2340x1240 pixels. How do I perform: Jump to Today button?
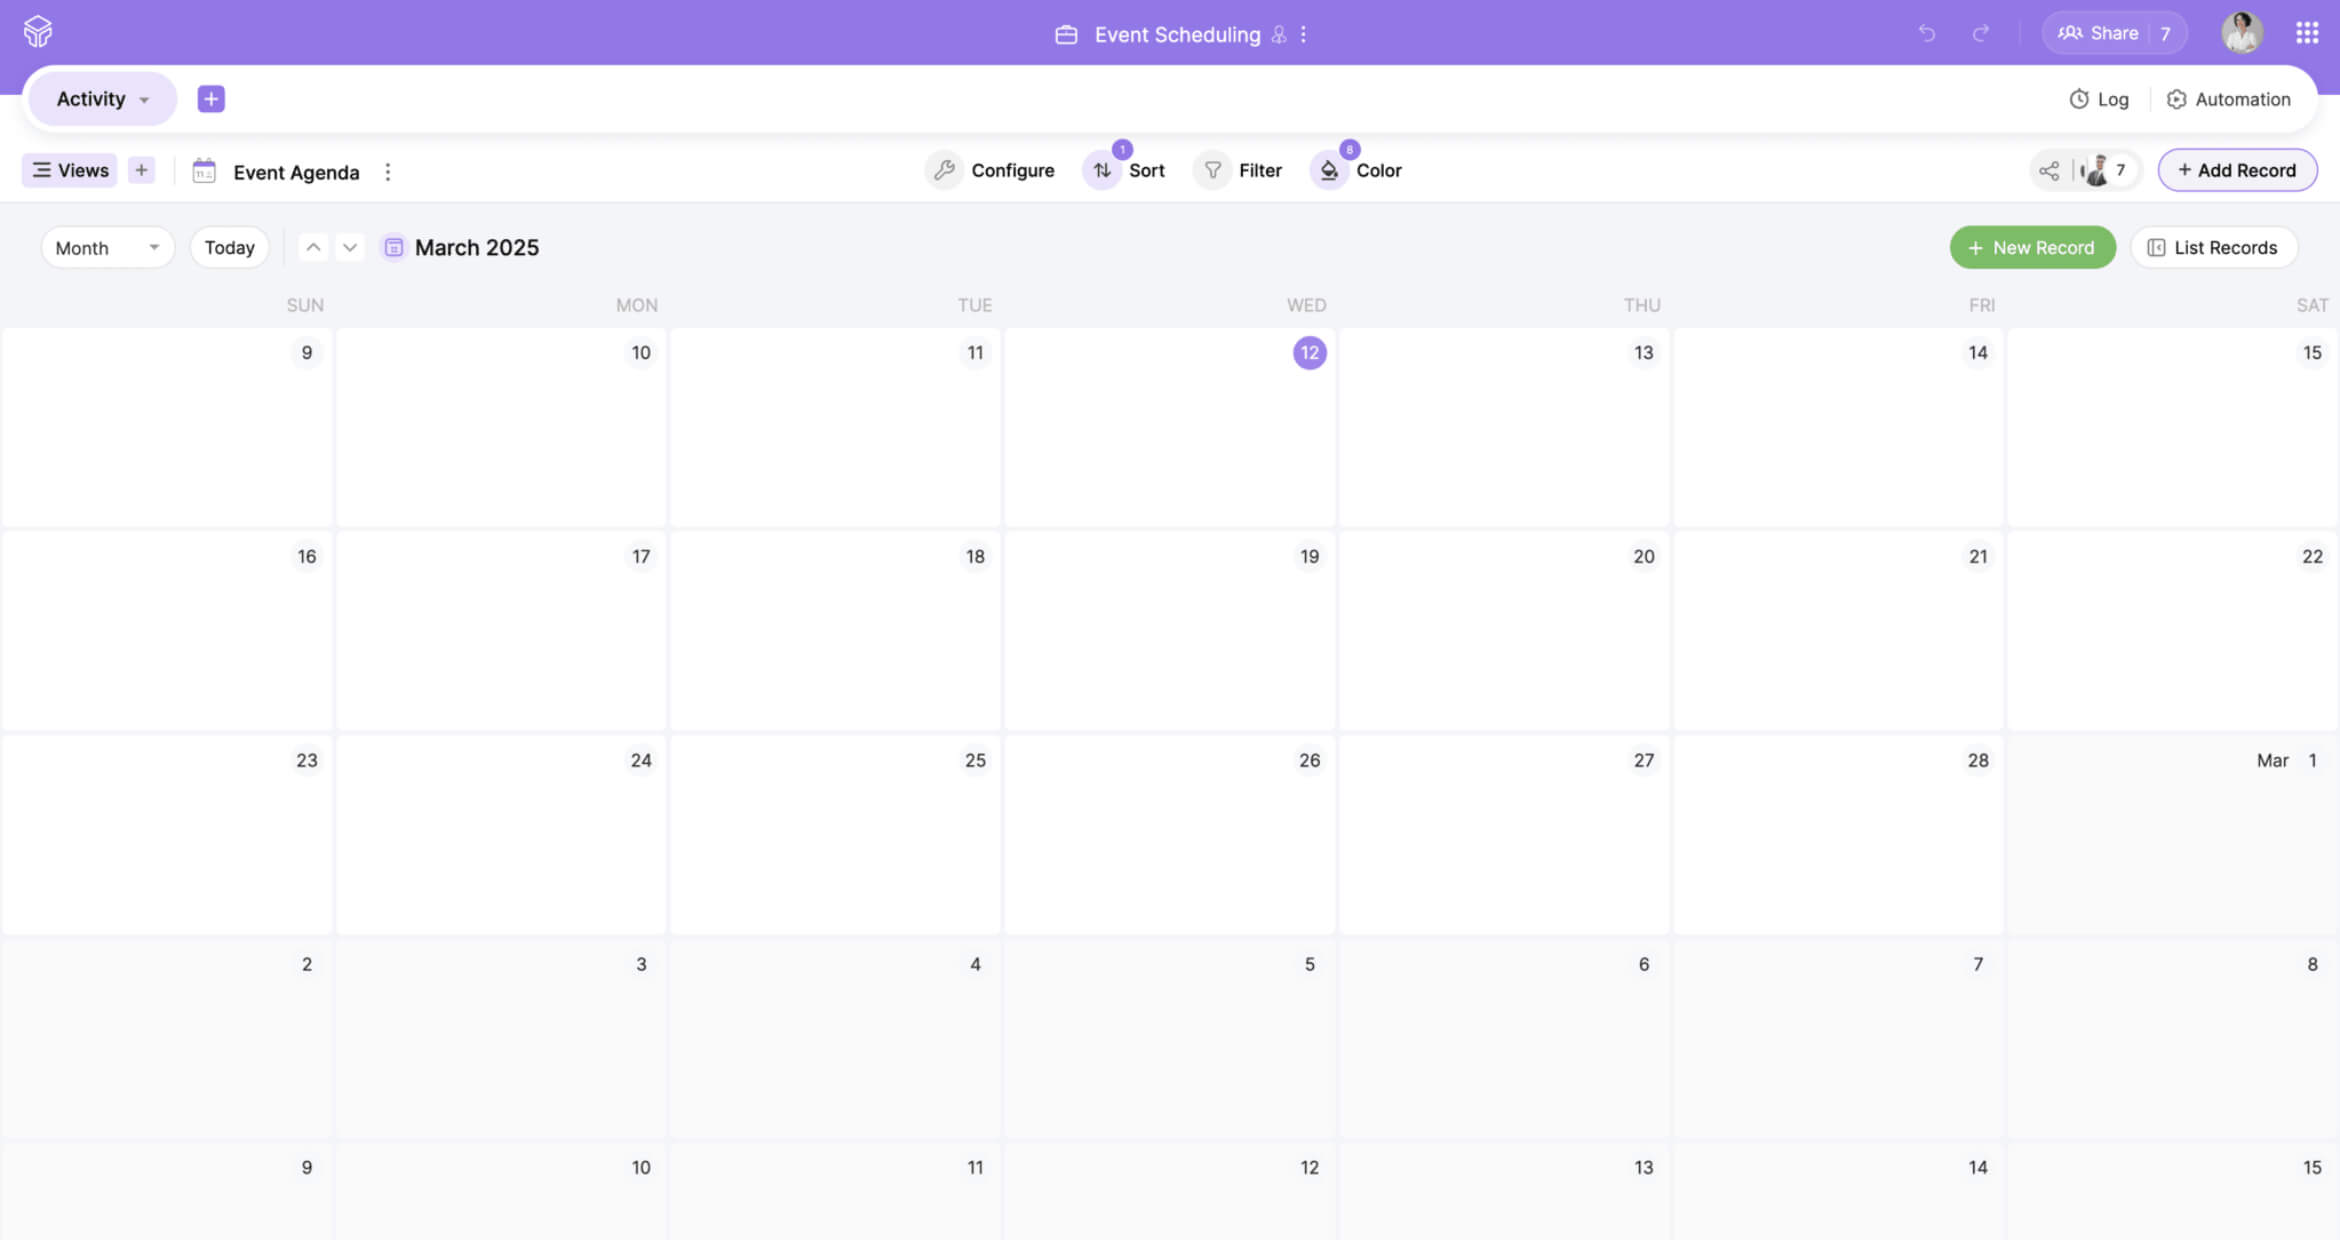(x=229, y=248)
